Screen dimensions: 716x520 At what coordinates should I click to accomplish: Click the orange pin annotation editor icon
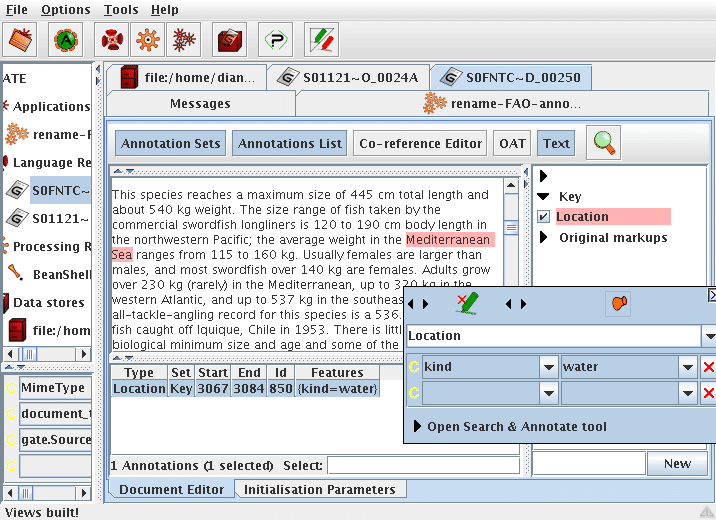618,303
